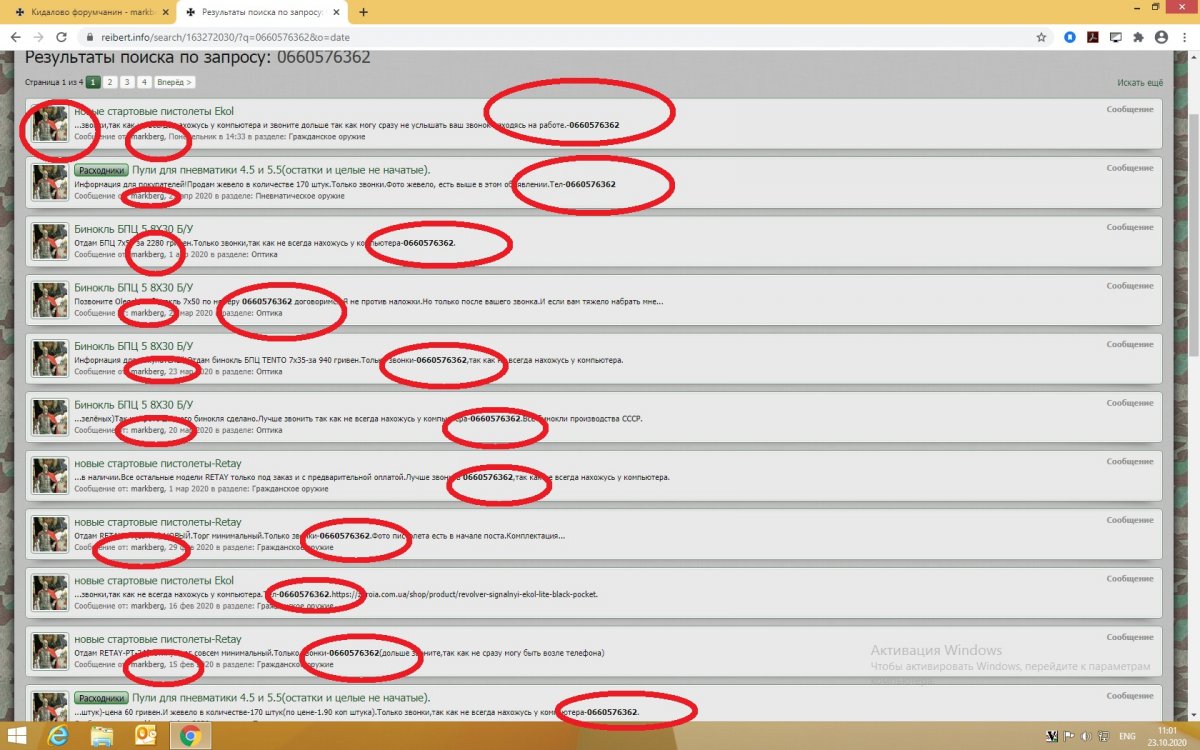This screenshot has height=750, width=1200.
Task: Open Internet Explorer from the taskbar
Action: tap(61, 736)
